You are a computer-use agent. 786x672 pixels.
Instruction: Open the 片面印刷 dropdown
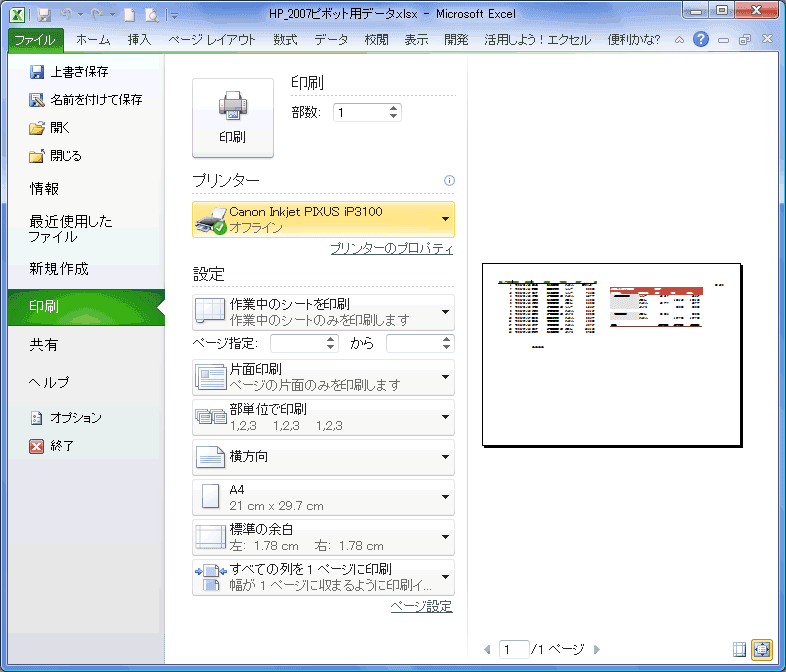pyautogui.click(x=323, y=377)
